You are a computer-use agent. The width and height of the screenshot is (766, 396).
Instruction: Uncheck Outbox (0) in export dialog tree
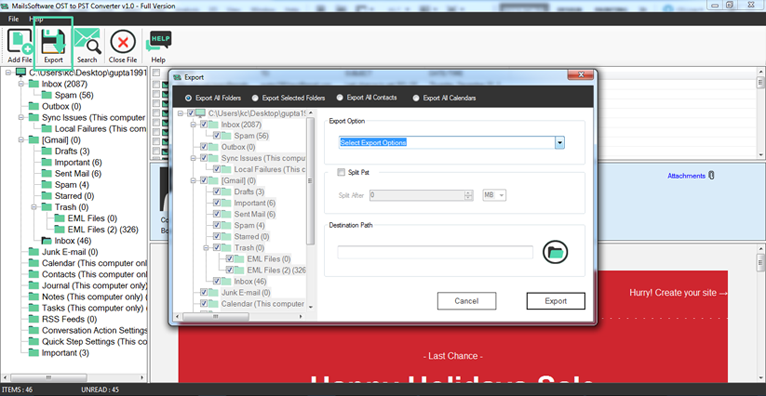click(204, 147)
